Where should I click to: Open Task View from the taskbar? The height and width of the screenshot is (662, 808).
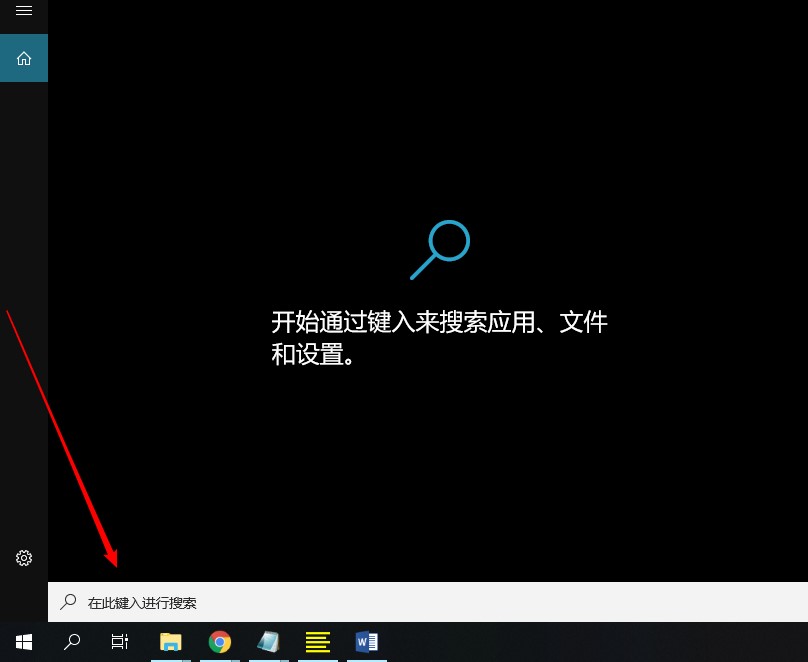coord(119,641)
